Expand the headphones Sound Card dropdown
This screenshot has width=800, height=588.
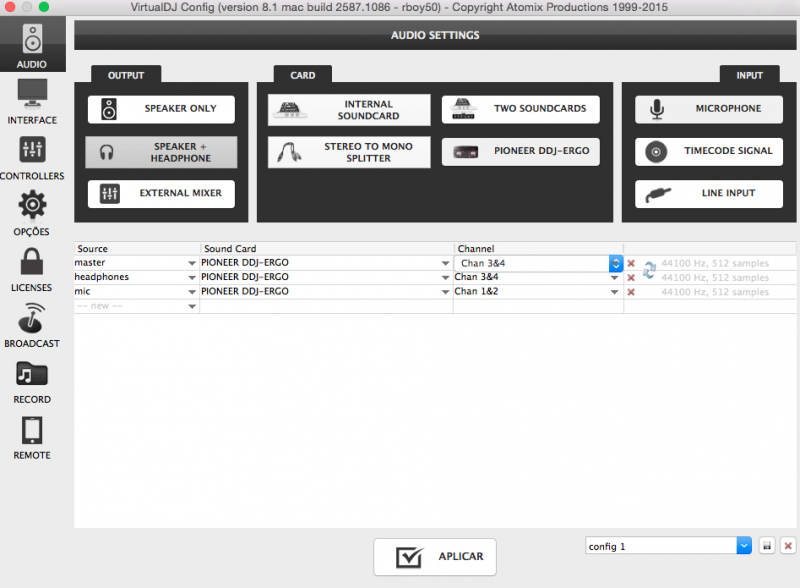[446, 277]
